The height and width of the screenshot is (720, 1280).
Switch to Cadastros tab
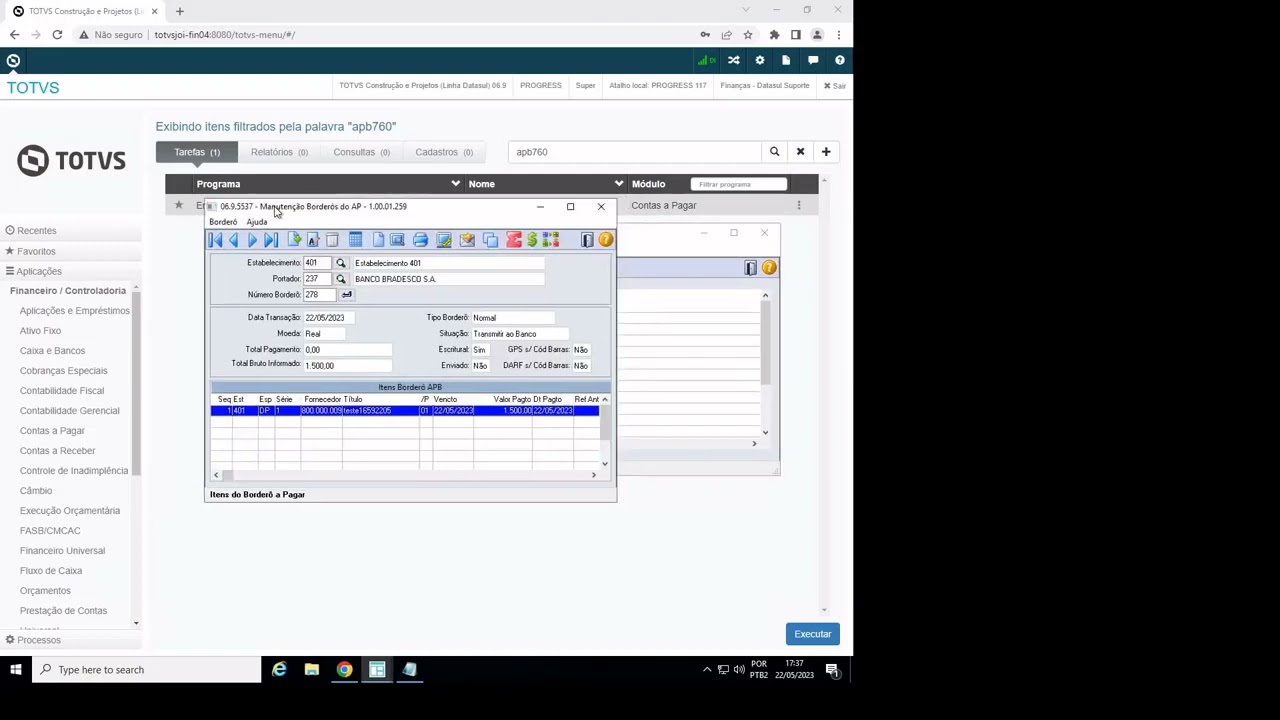coord(444,152)
